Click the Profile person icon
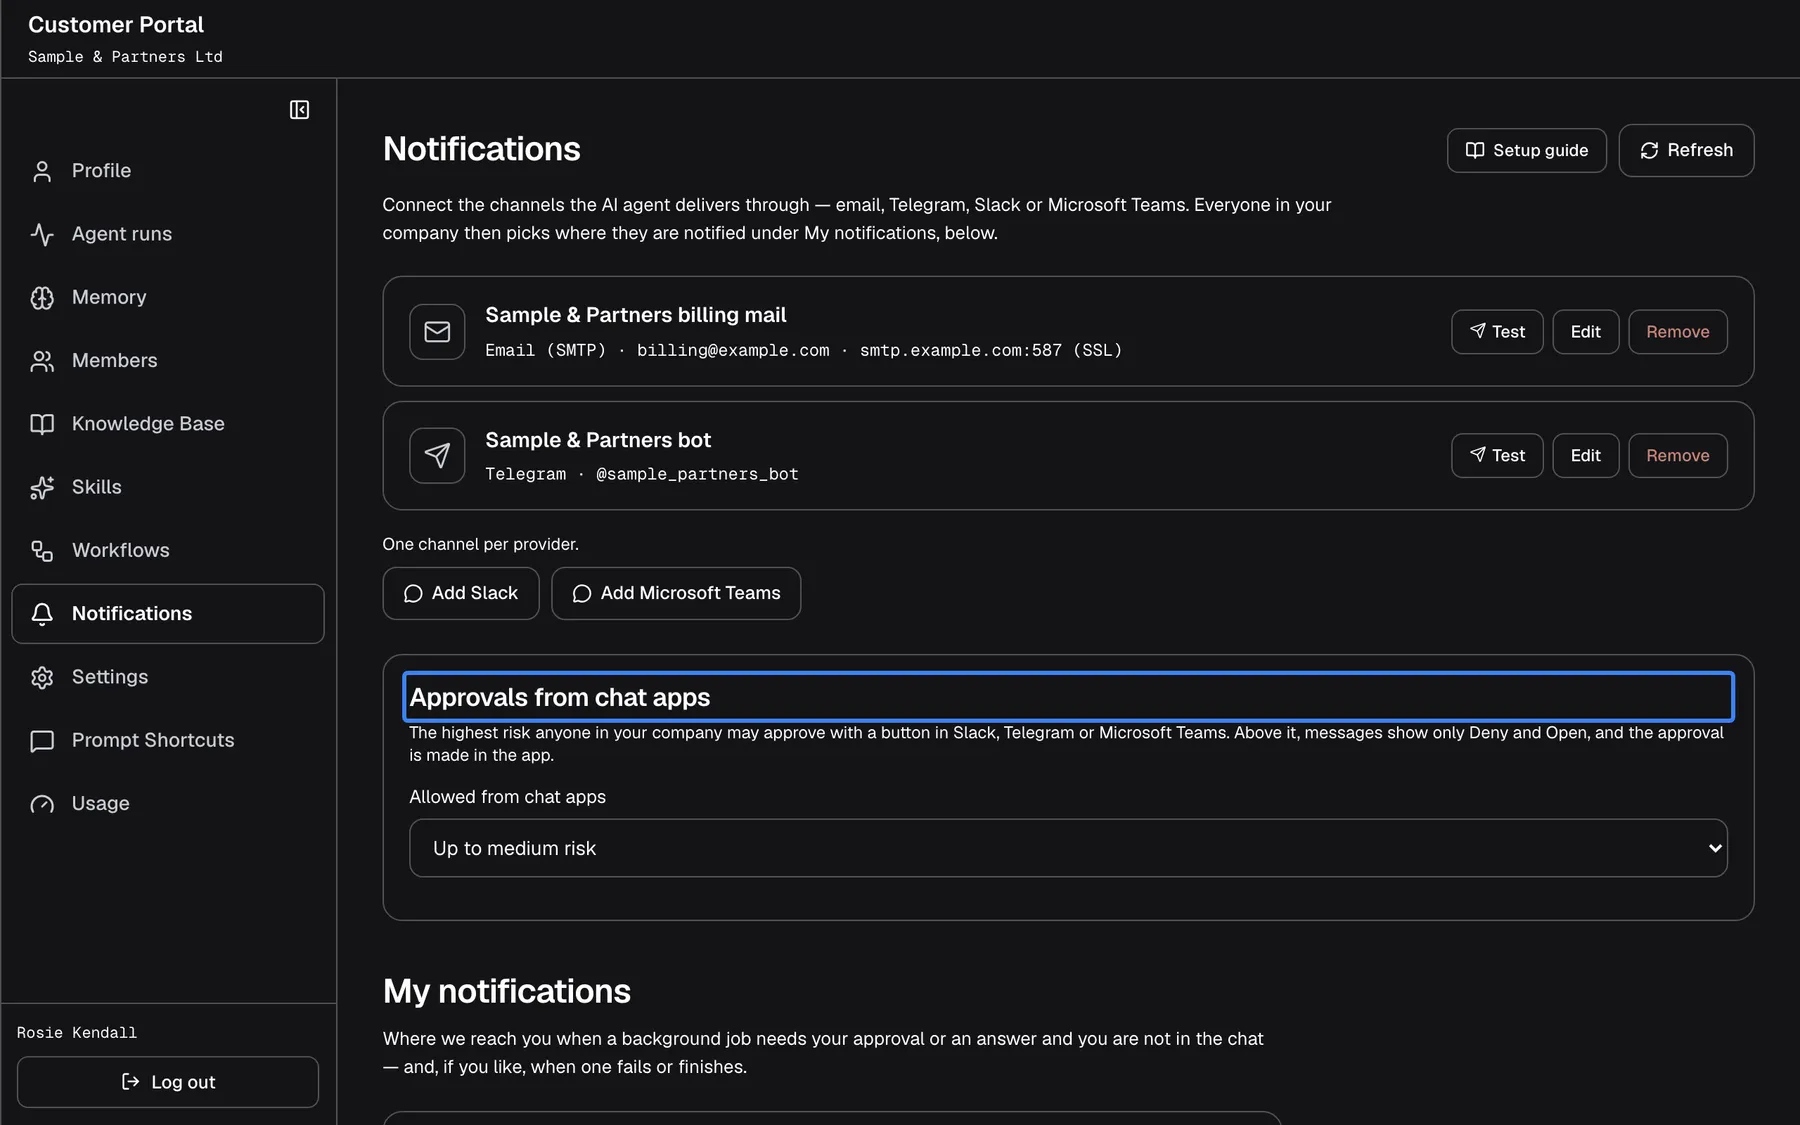This screenshot has width=1800, height=1125. [42, 171]
